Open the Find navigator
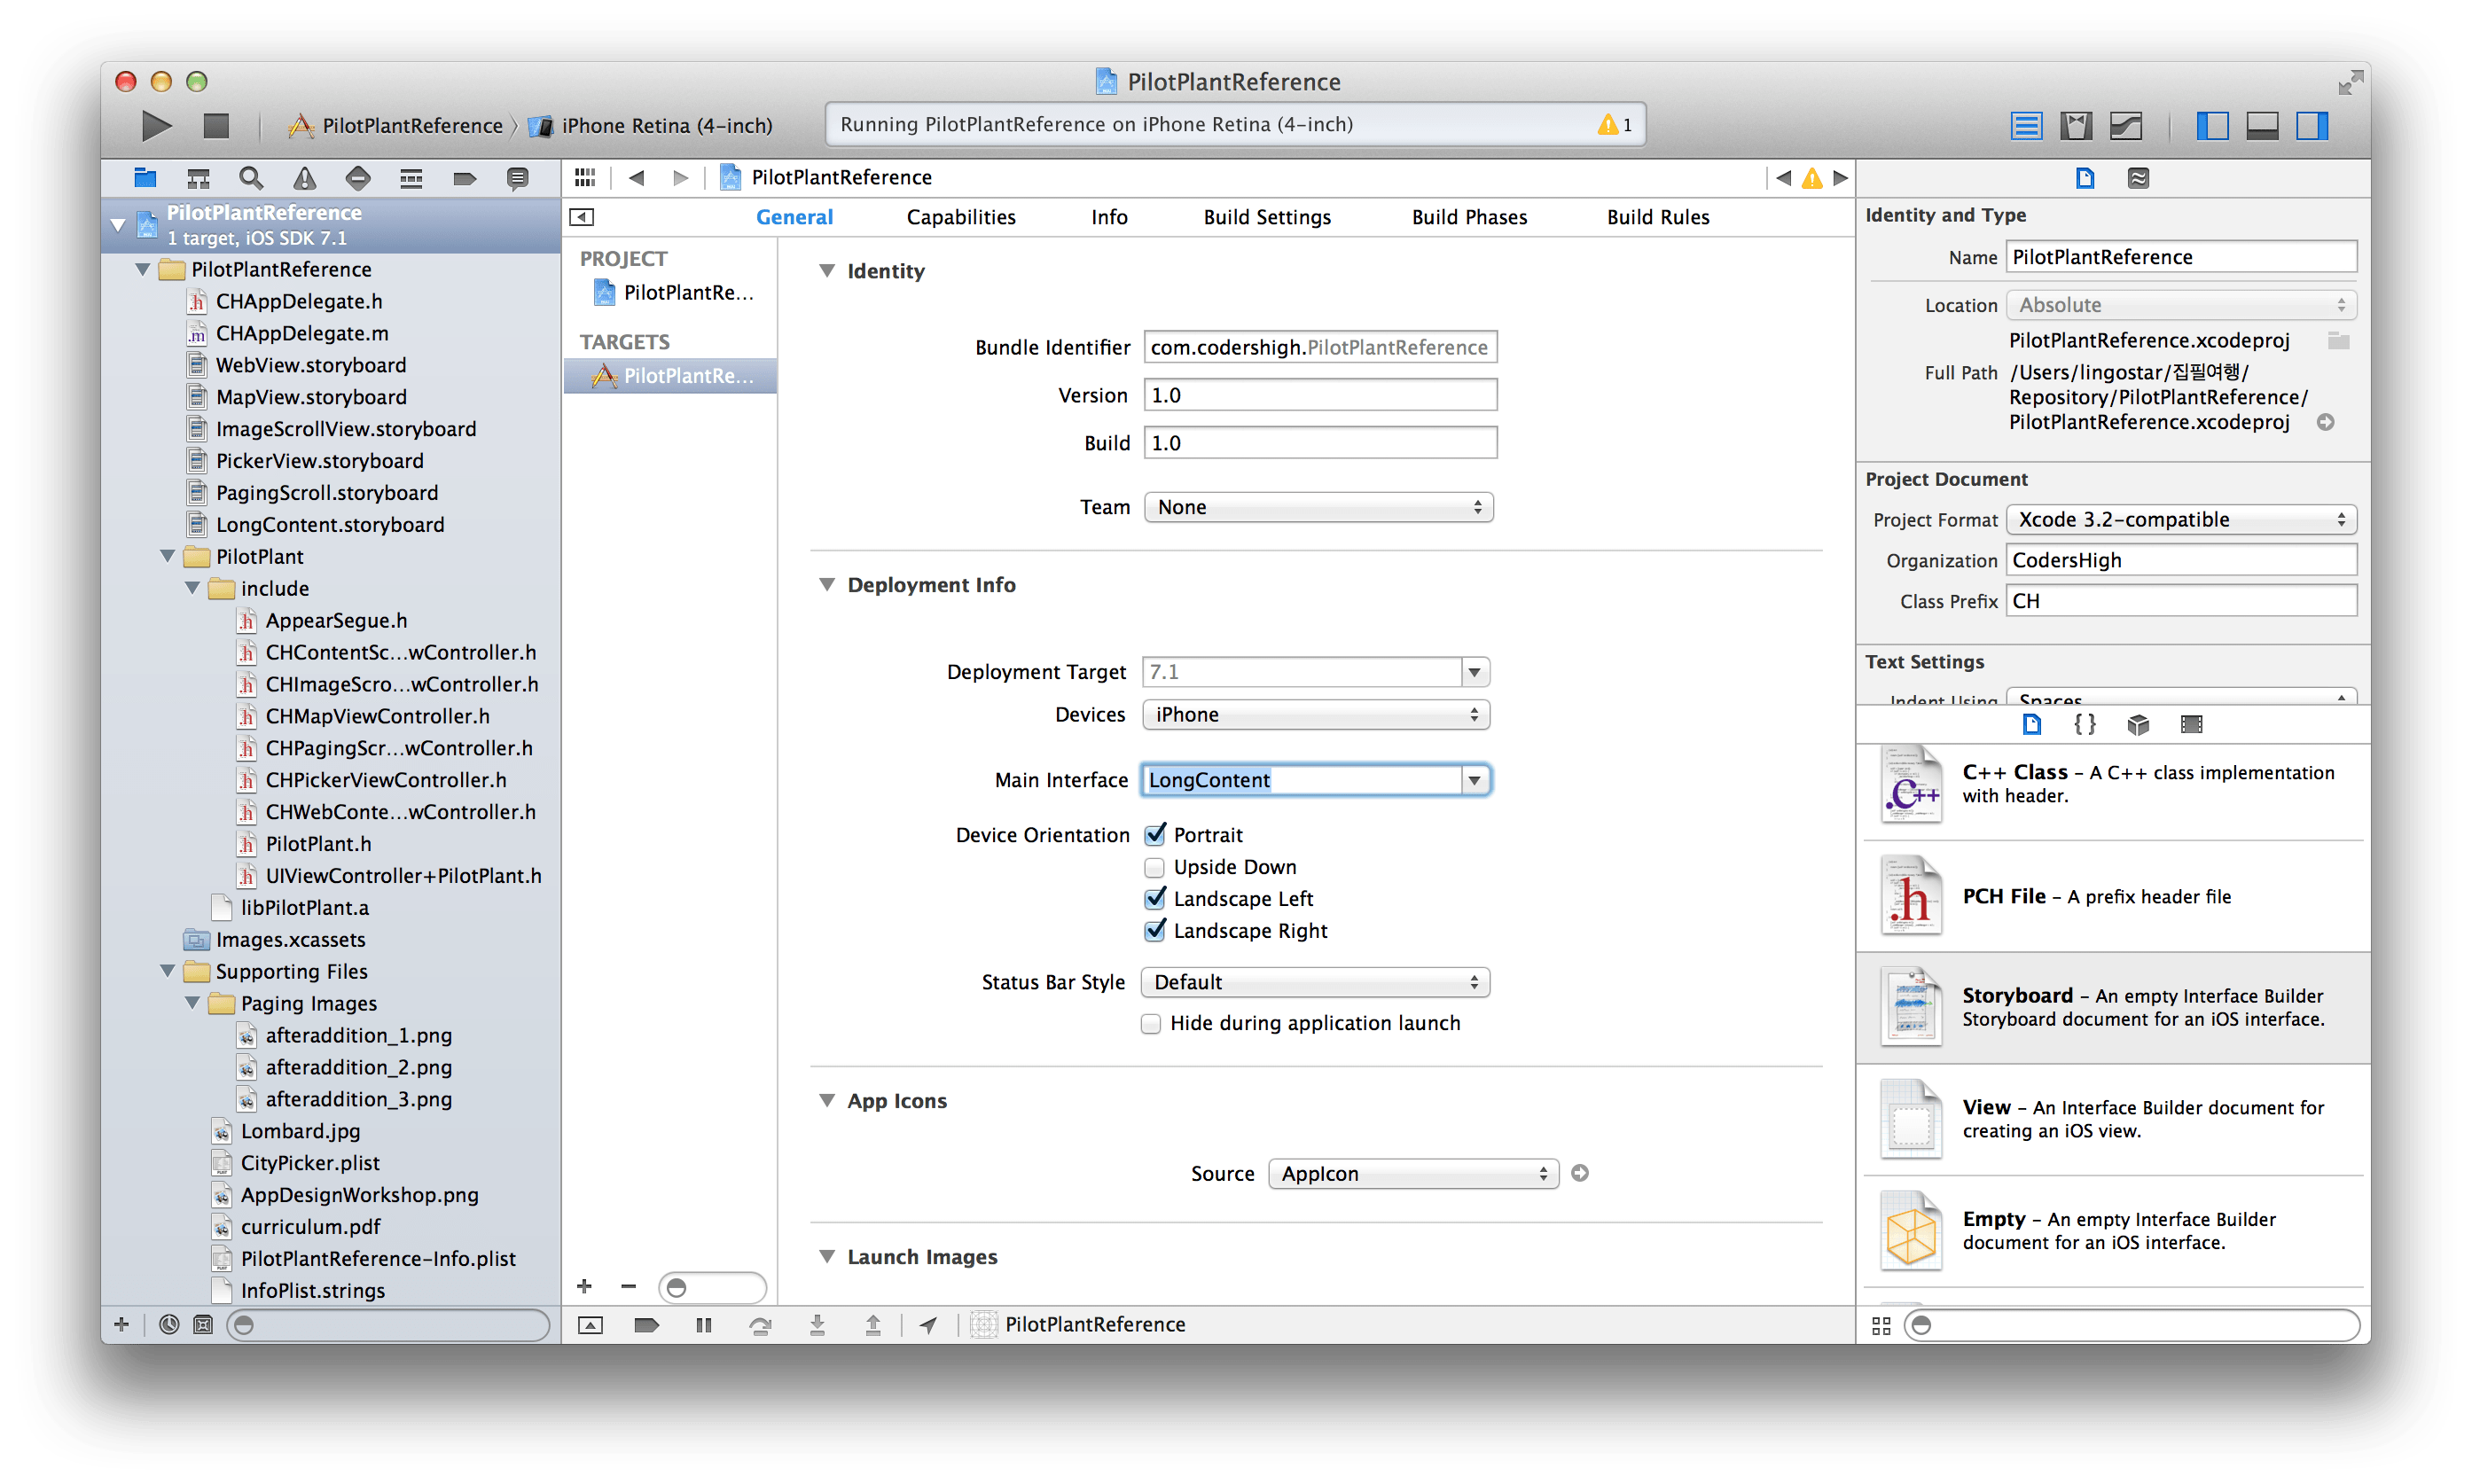The width and height of the screenshot is (2472, 1484). (251, 178)
